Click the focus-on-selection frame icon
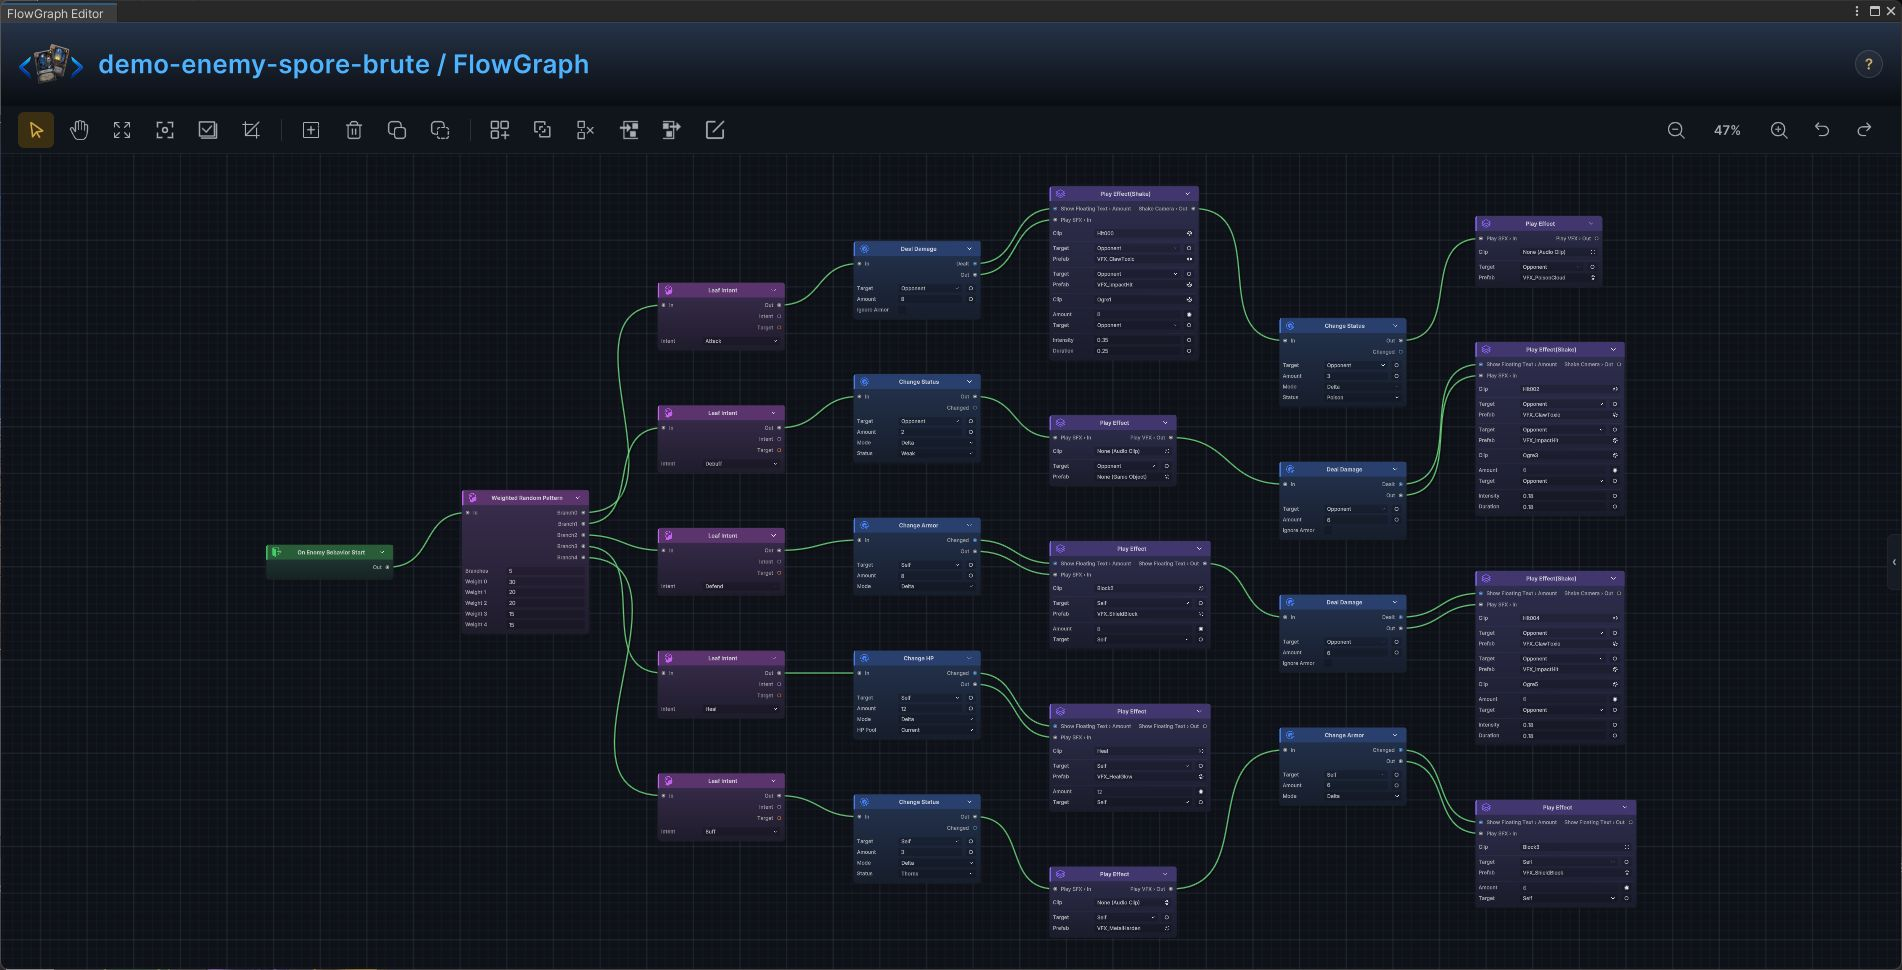The height and width of the screenshot is (970, 1902). click(165, 130)
